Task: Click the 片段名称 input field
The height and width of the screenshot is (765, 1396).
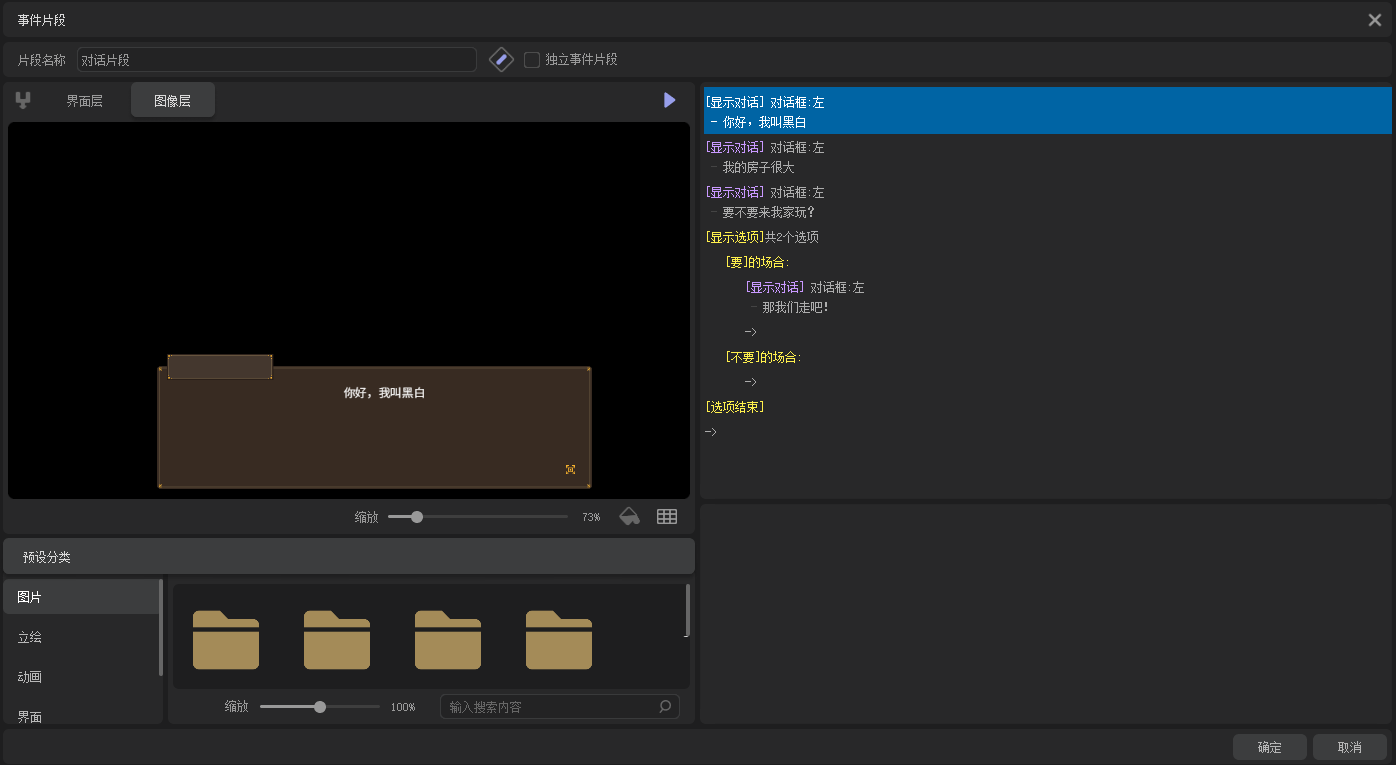Action: [277, 60]
